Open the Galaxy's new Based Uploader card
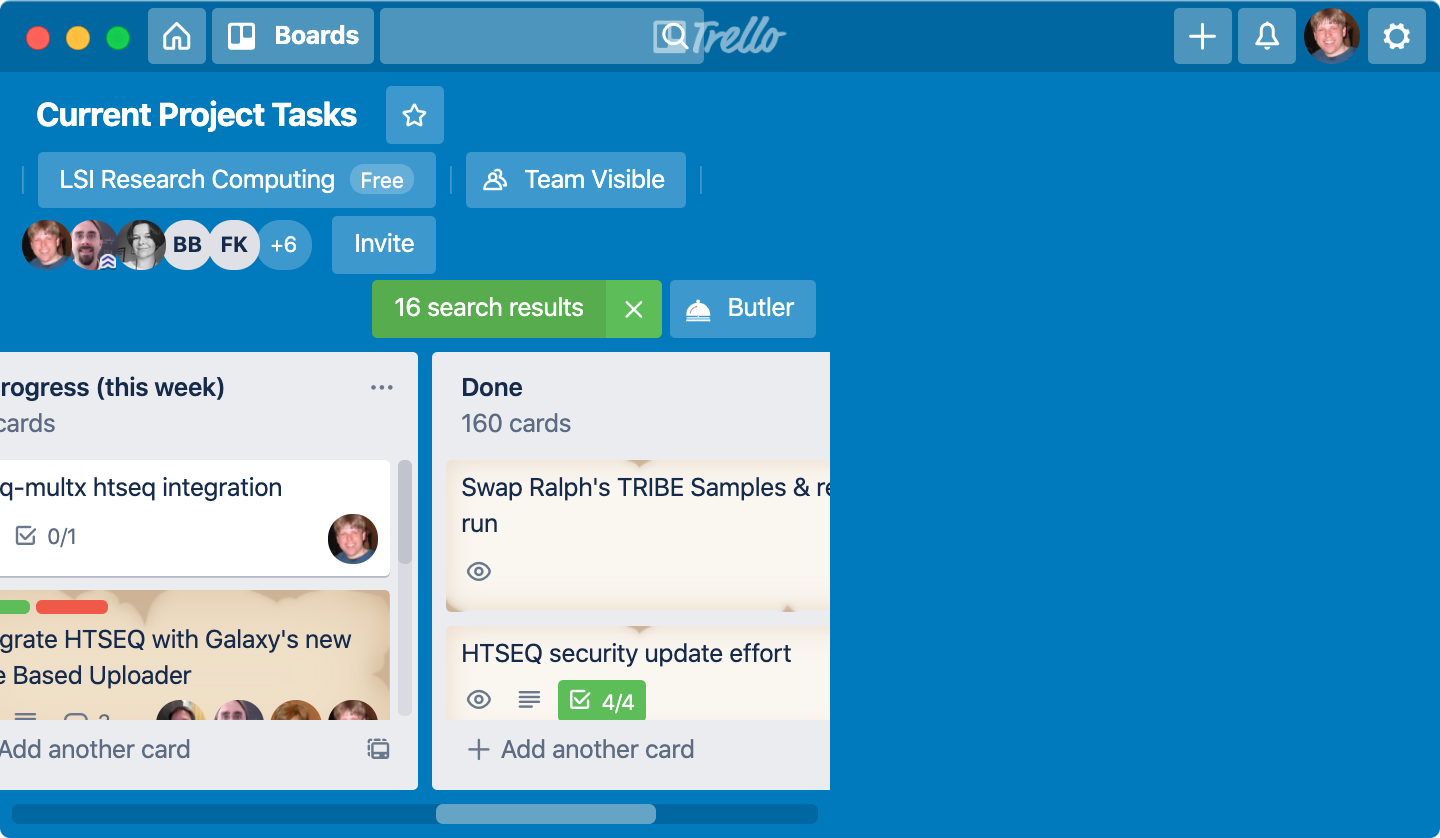This screenshot has height=838, width=1440. (x=195, y=655)
